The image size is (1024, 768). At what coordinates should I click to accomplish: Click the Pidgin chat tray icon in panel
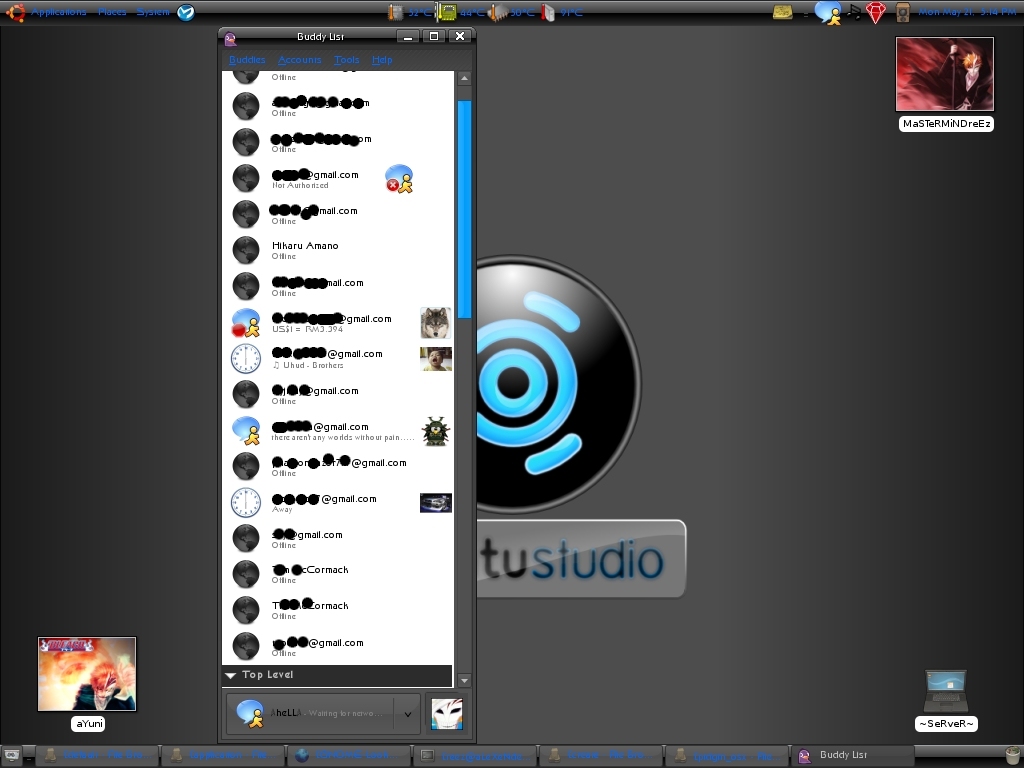[x=828, y=12]
